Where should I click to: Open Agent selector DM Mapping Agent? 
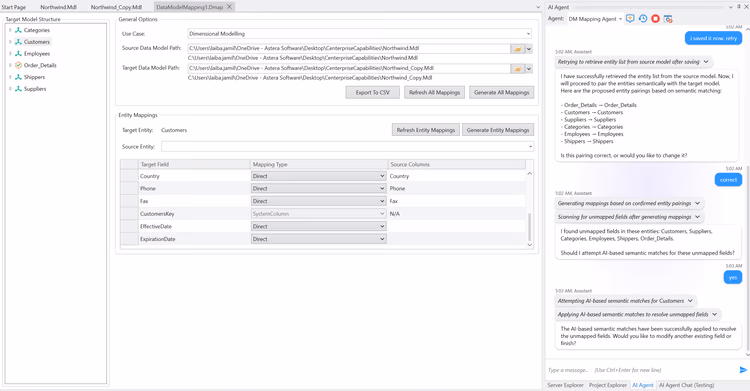[595, 19]
